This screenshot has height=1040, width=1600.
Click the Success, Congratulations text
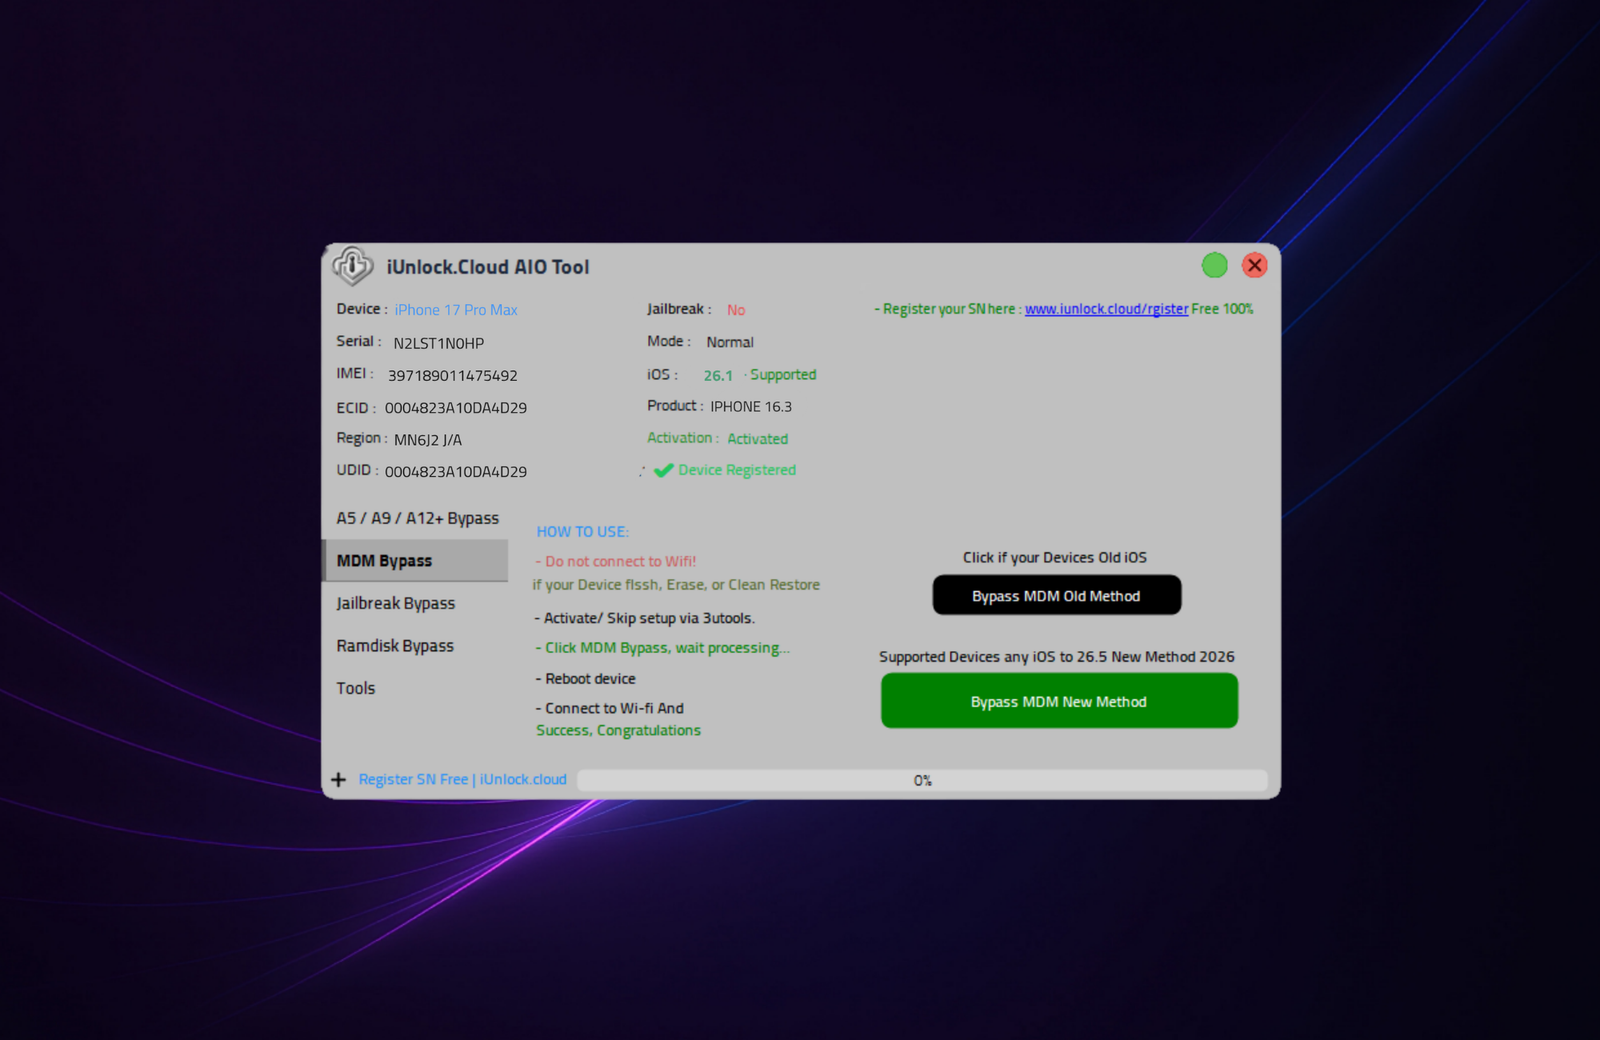coord(618,731)
